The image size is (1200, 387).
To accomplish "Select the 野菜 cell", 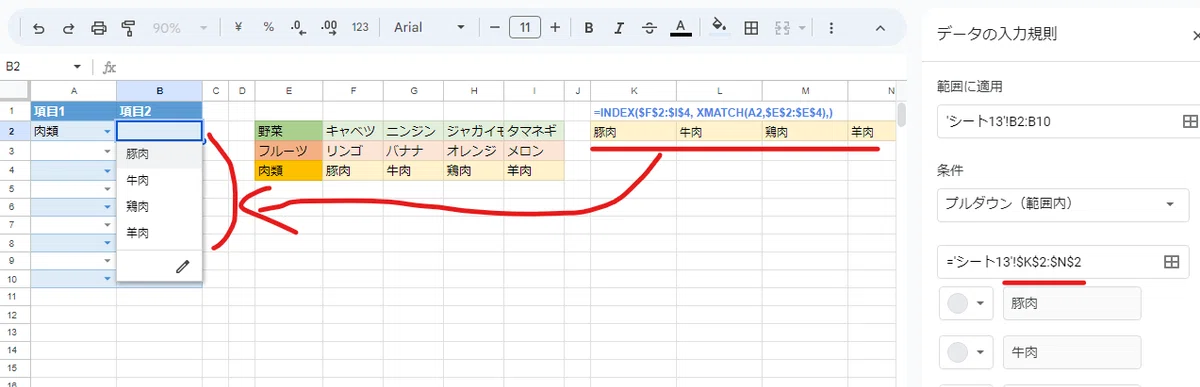I will click(288, 131).
